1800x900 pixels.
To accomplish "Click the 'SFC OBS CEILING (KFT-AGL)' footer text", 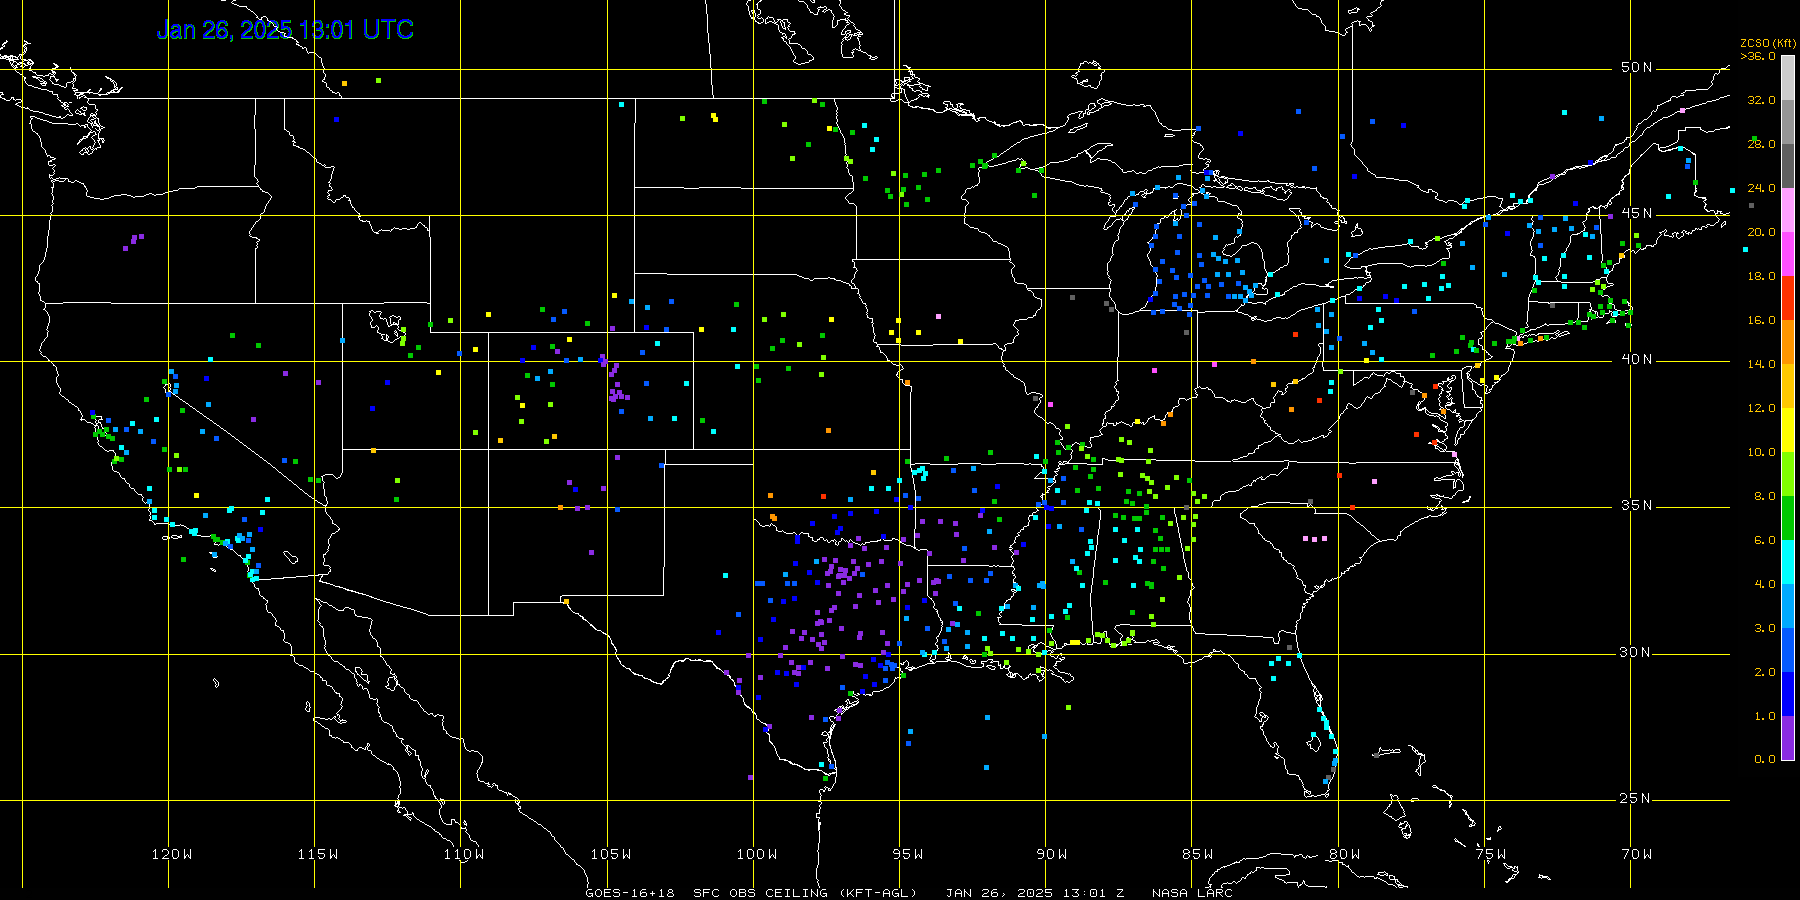I will click(805, 893).
